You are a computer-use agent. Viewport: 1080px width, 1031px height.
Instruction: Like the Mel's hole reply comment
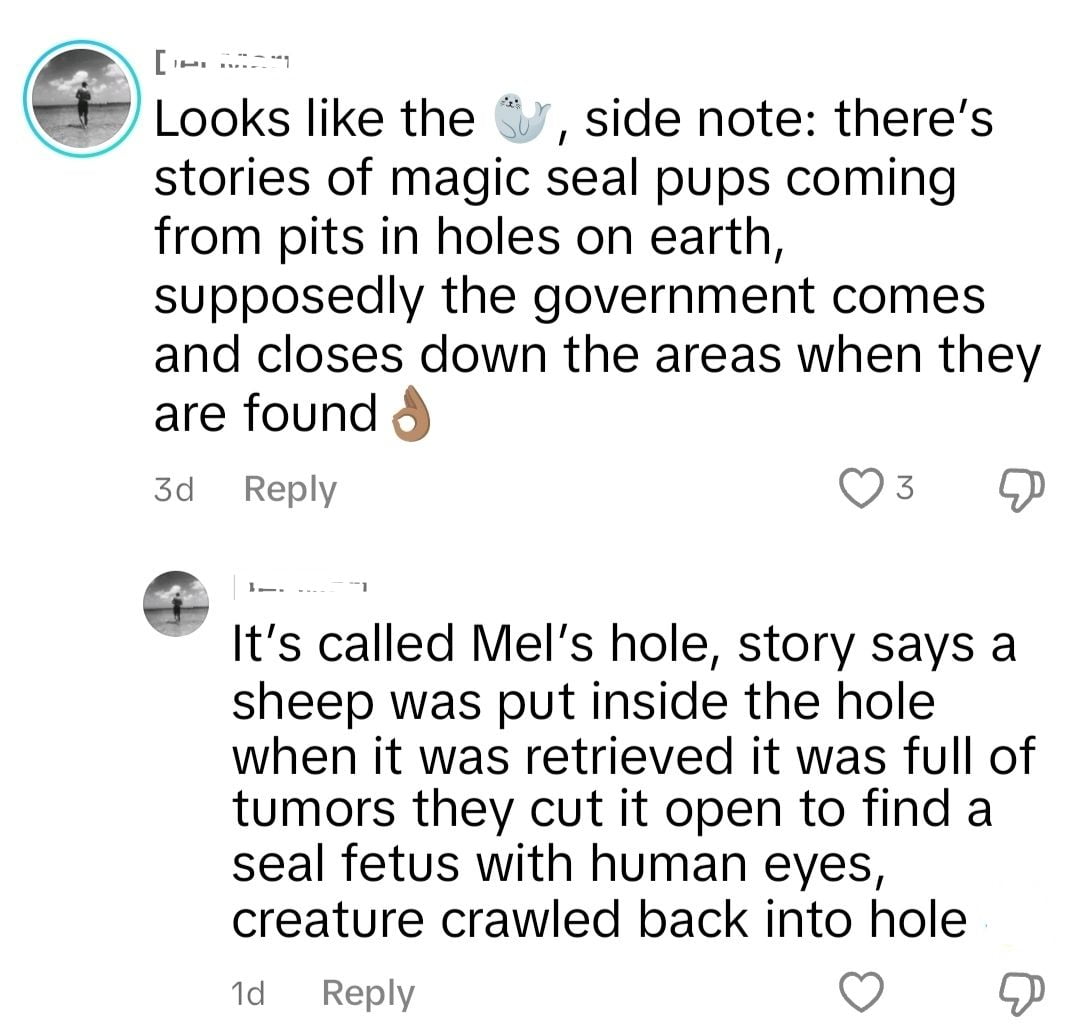pos(863,993)
